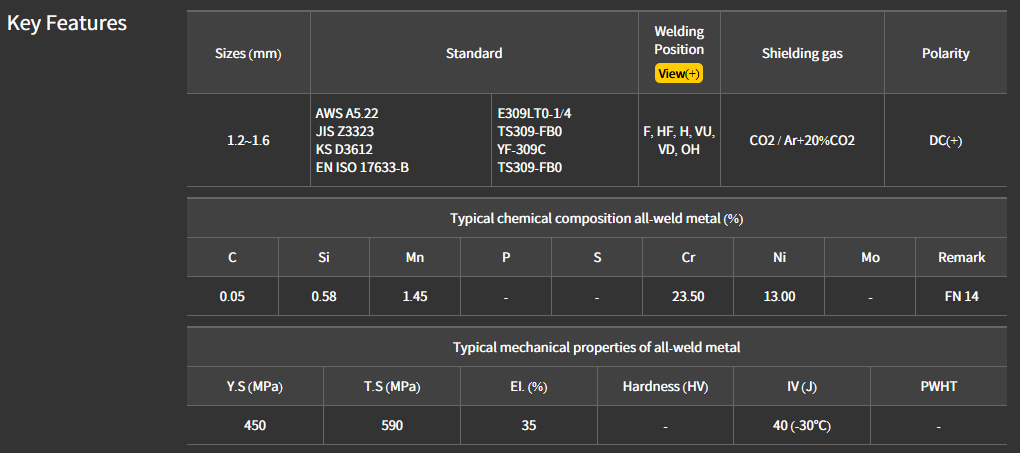Select the 13.00 Ni value
This screenshot has width=1020, height=453.
[x=779, y=296]
